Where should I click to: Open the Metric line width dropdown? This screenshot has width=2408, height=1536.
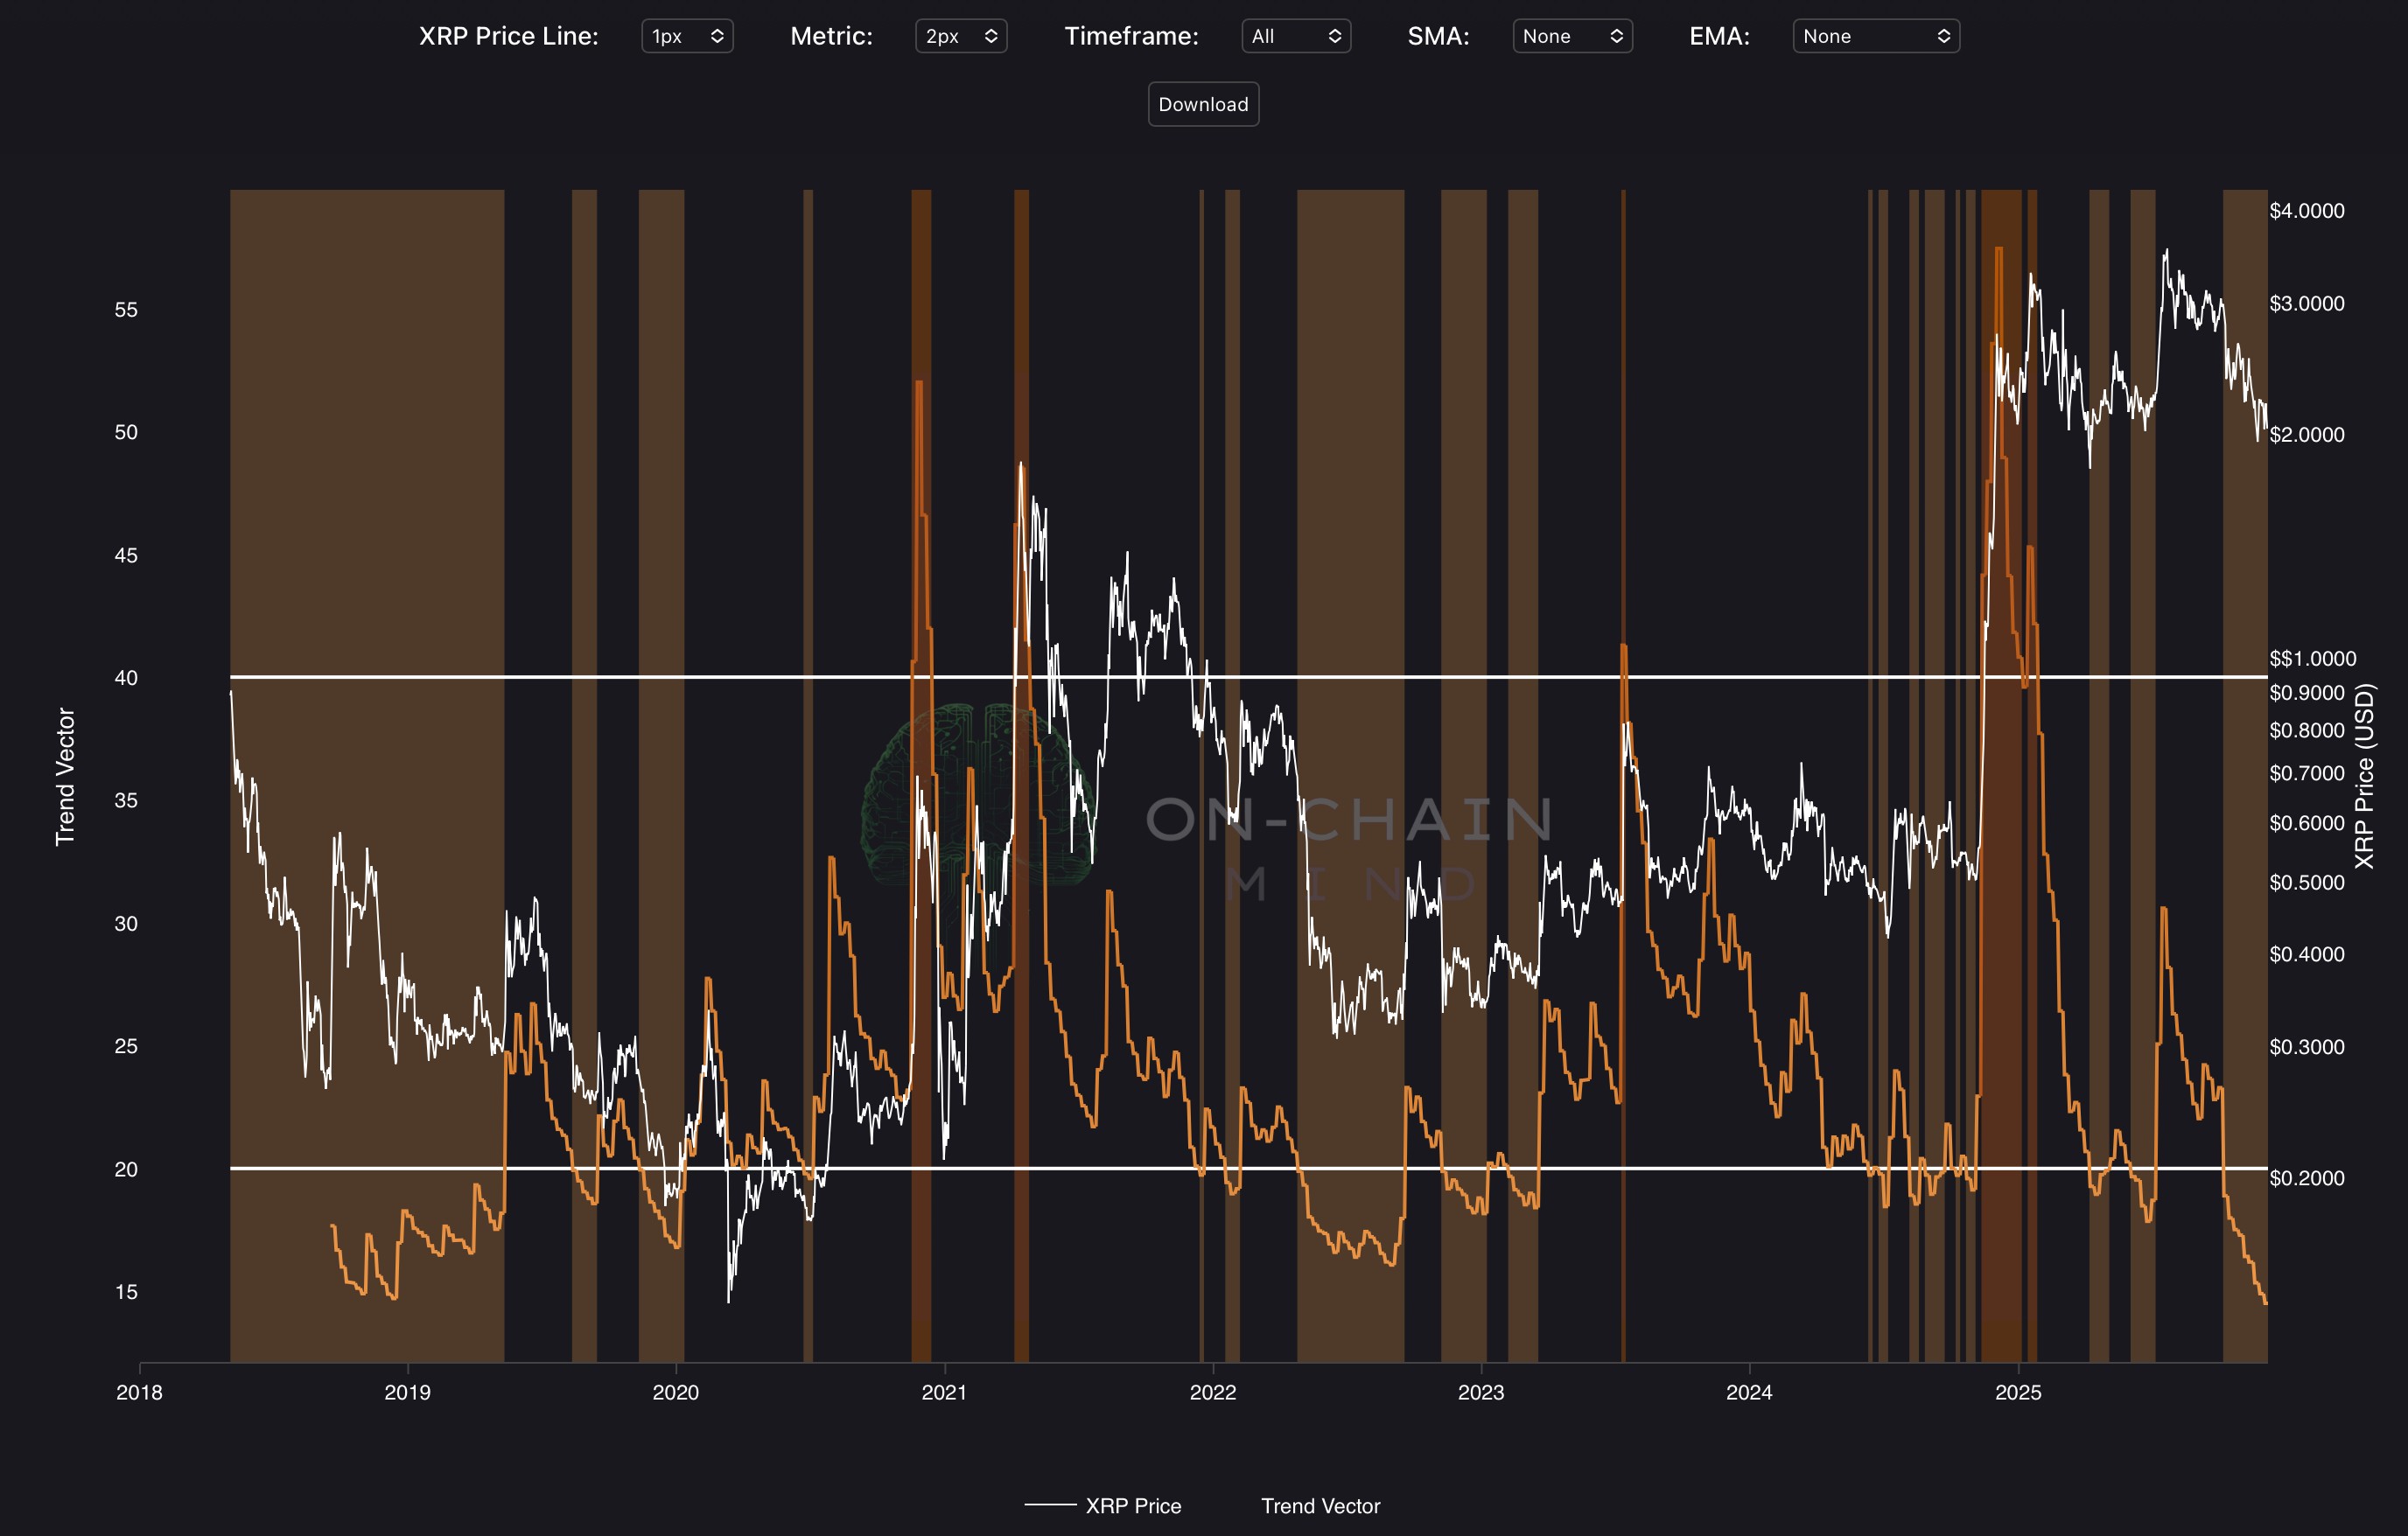point(960,36)
